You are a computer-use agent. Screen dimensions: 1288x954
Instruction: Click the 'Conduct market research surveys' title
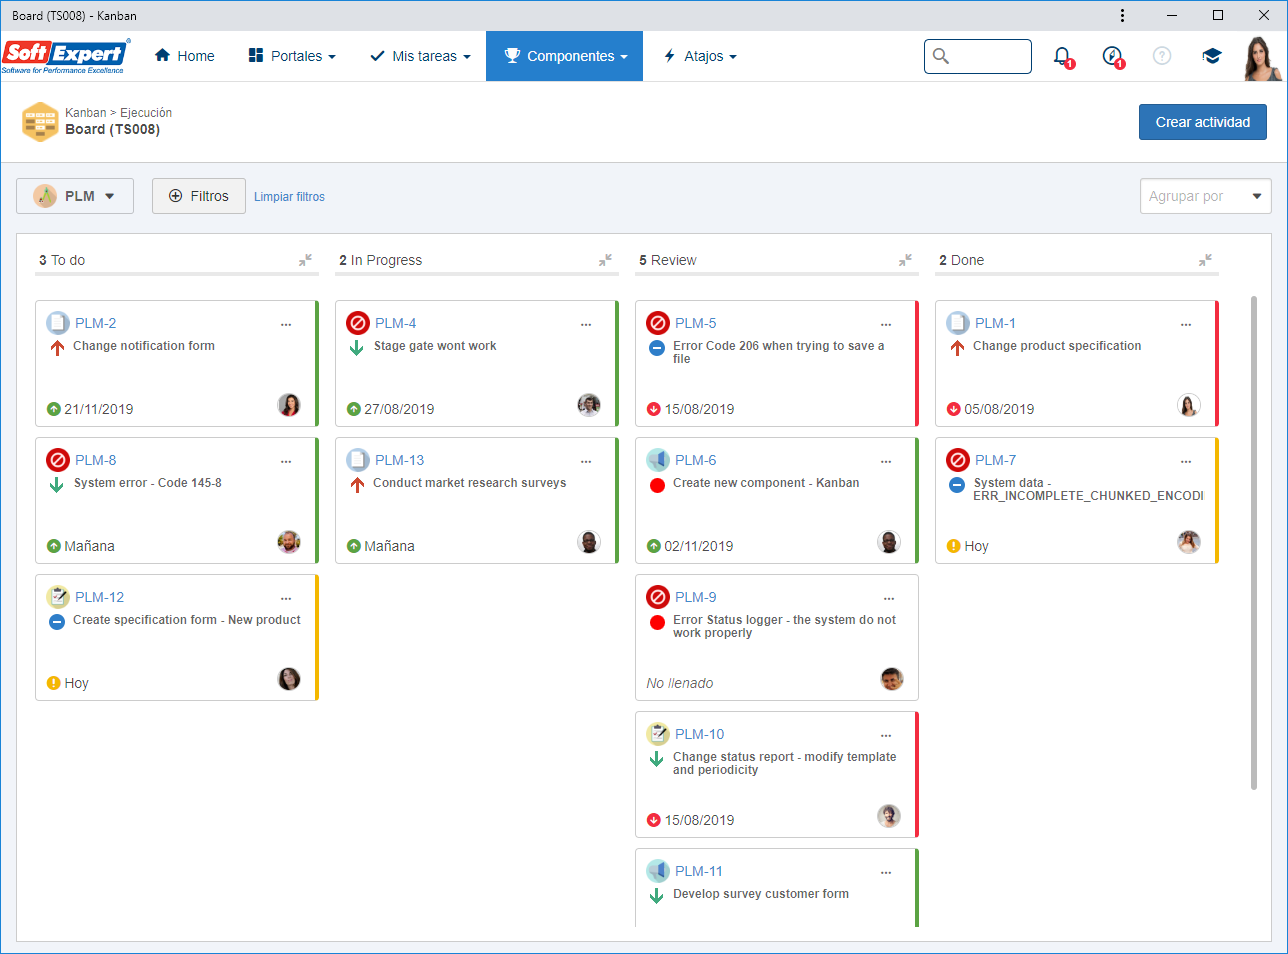(x=470, y=483)
